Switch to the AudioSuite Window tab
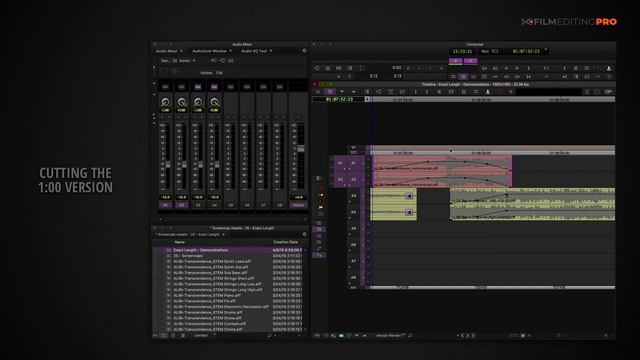The height and width of the screenshot is (360, 640). coord(209,51)
